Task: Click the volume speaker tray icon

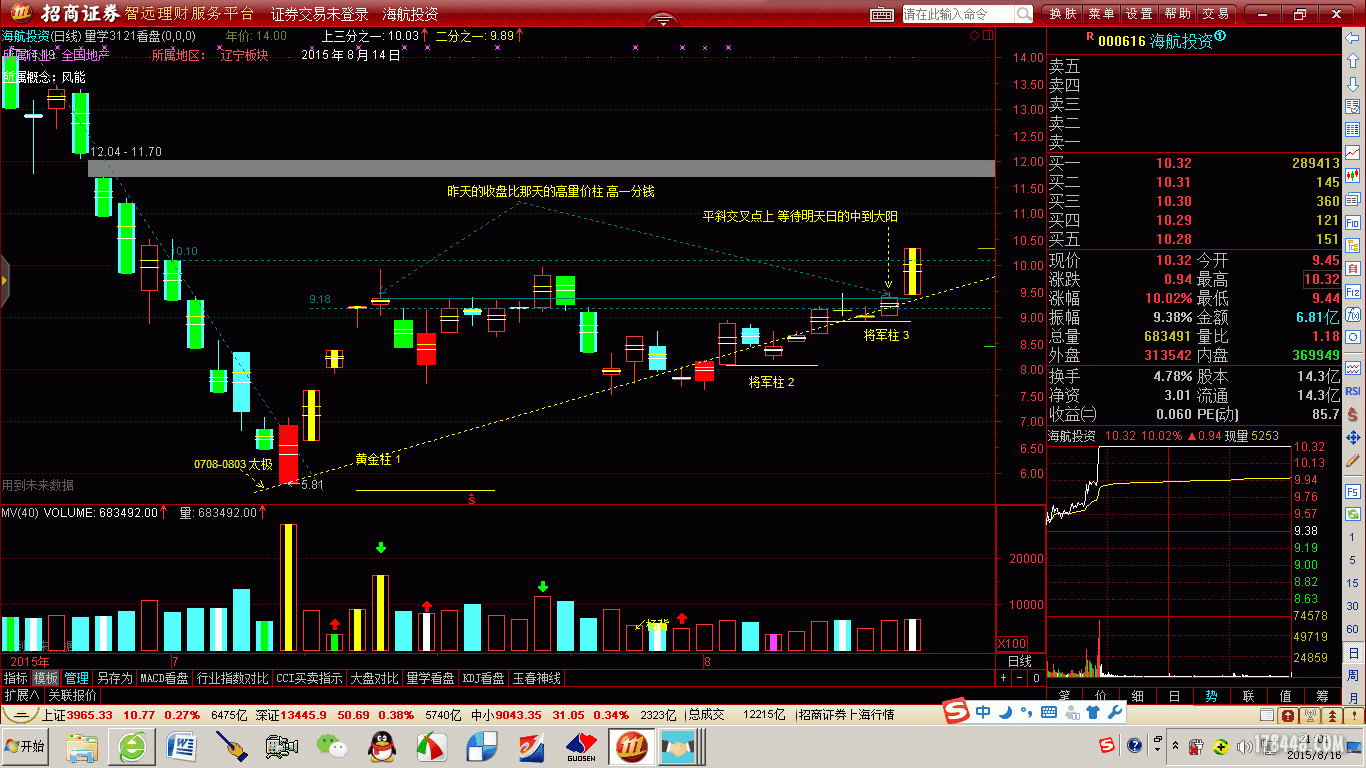Action: point(1243,747)
